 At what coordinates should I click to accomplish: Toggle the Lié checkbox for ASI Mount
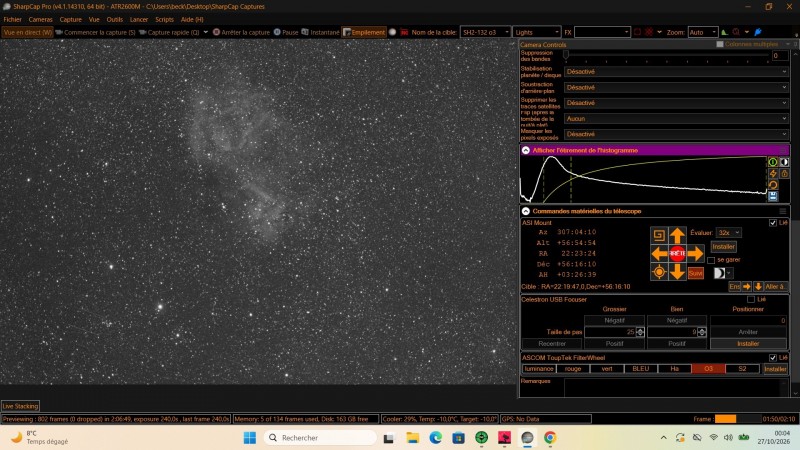click(x=772, y=223)
